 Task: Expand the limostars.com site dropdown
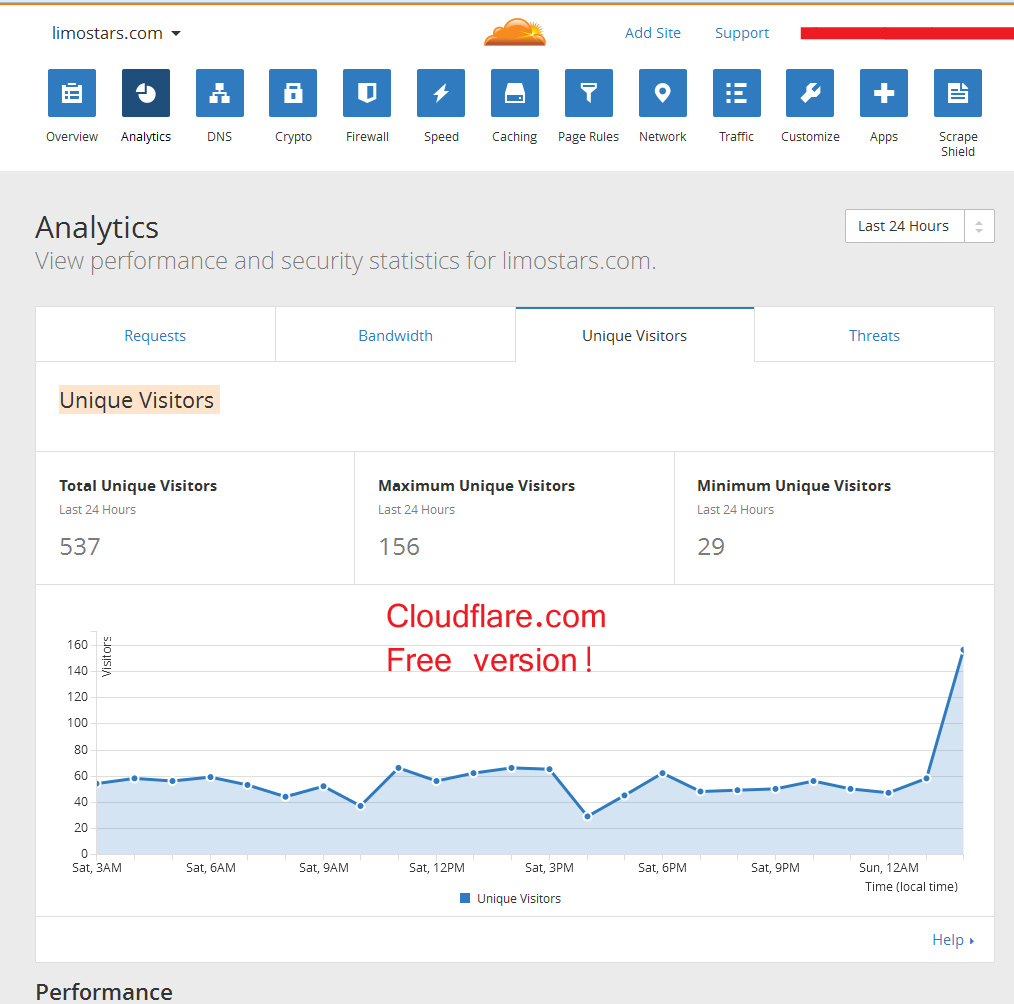116,33
